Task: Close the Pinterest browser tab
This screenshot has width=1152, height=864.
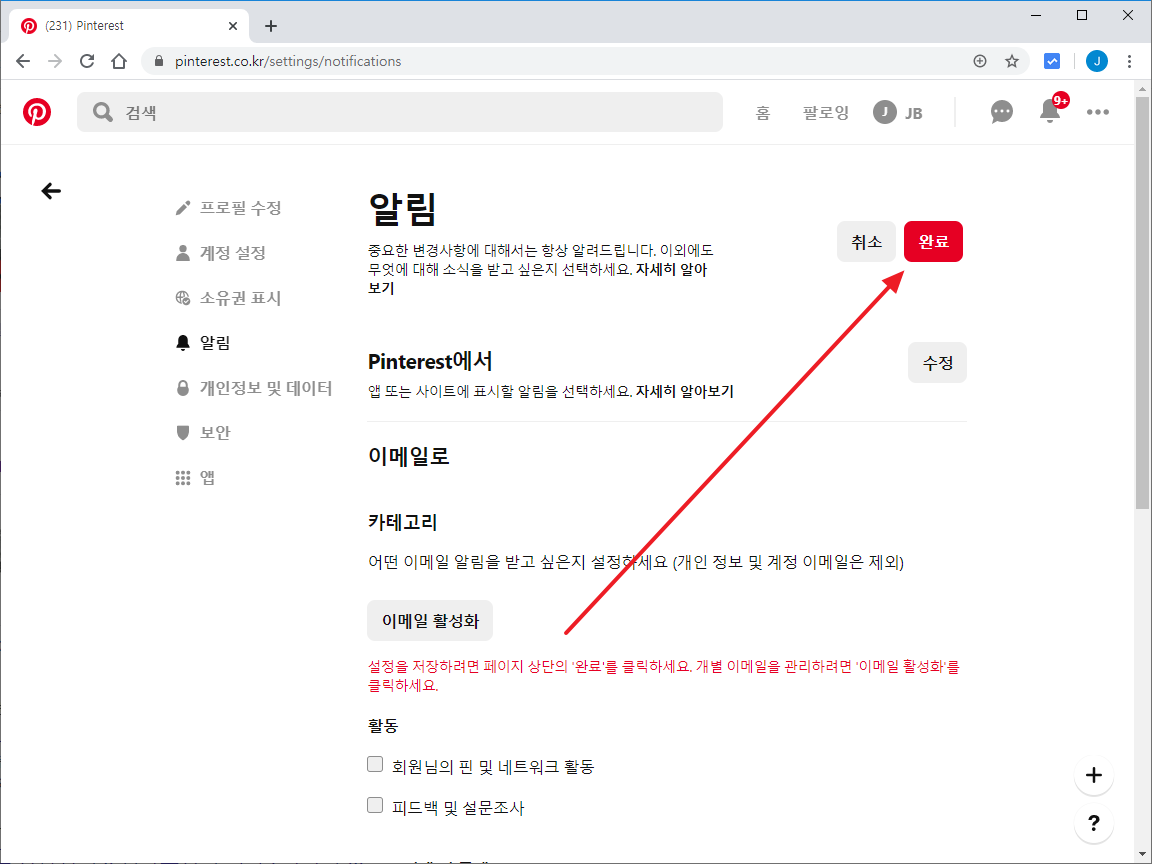Action: (233, 26)
